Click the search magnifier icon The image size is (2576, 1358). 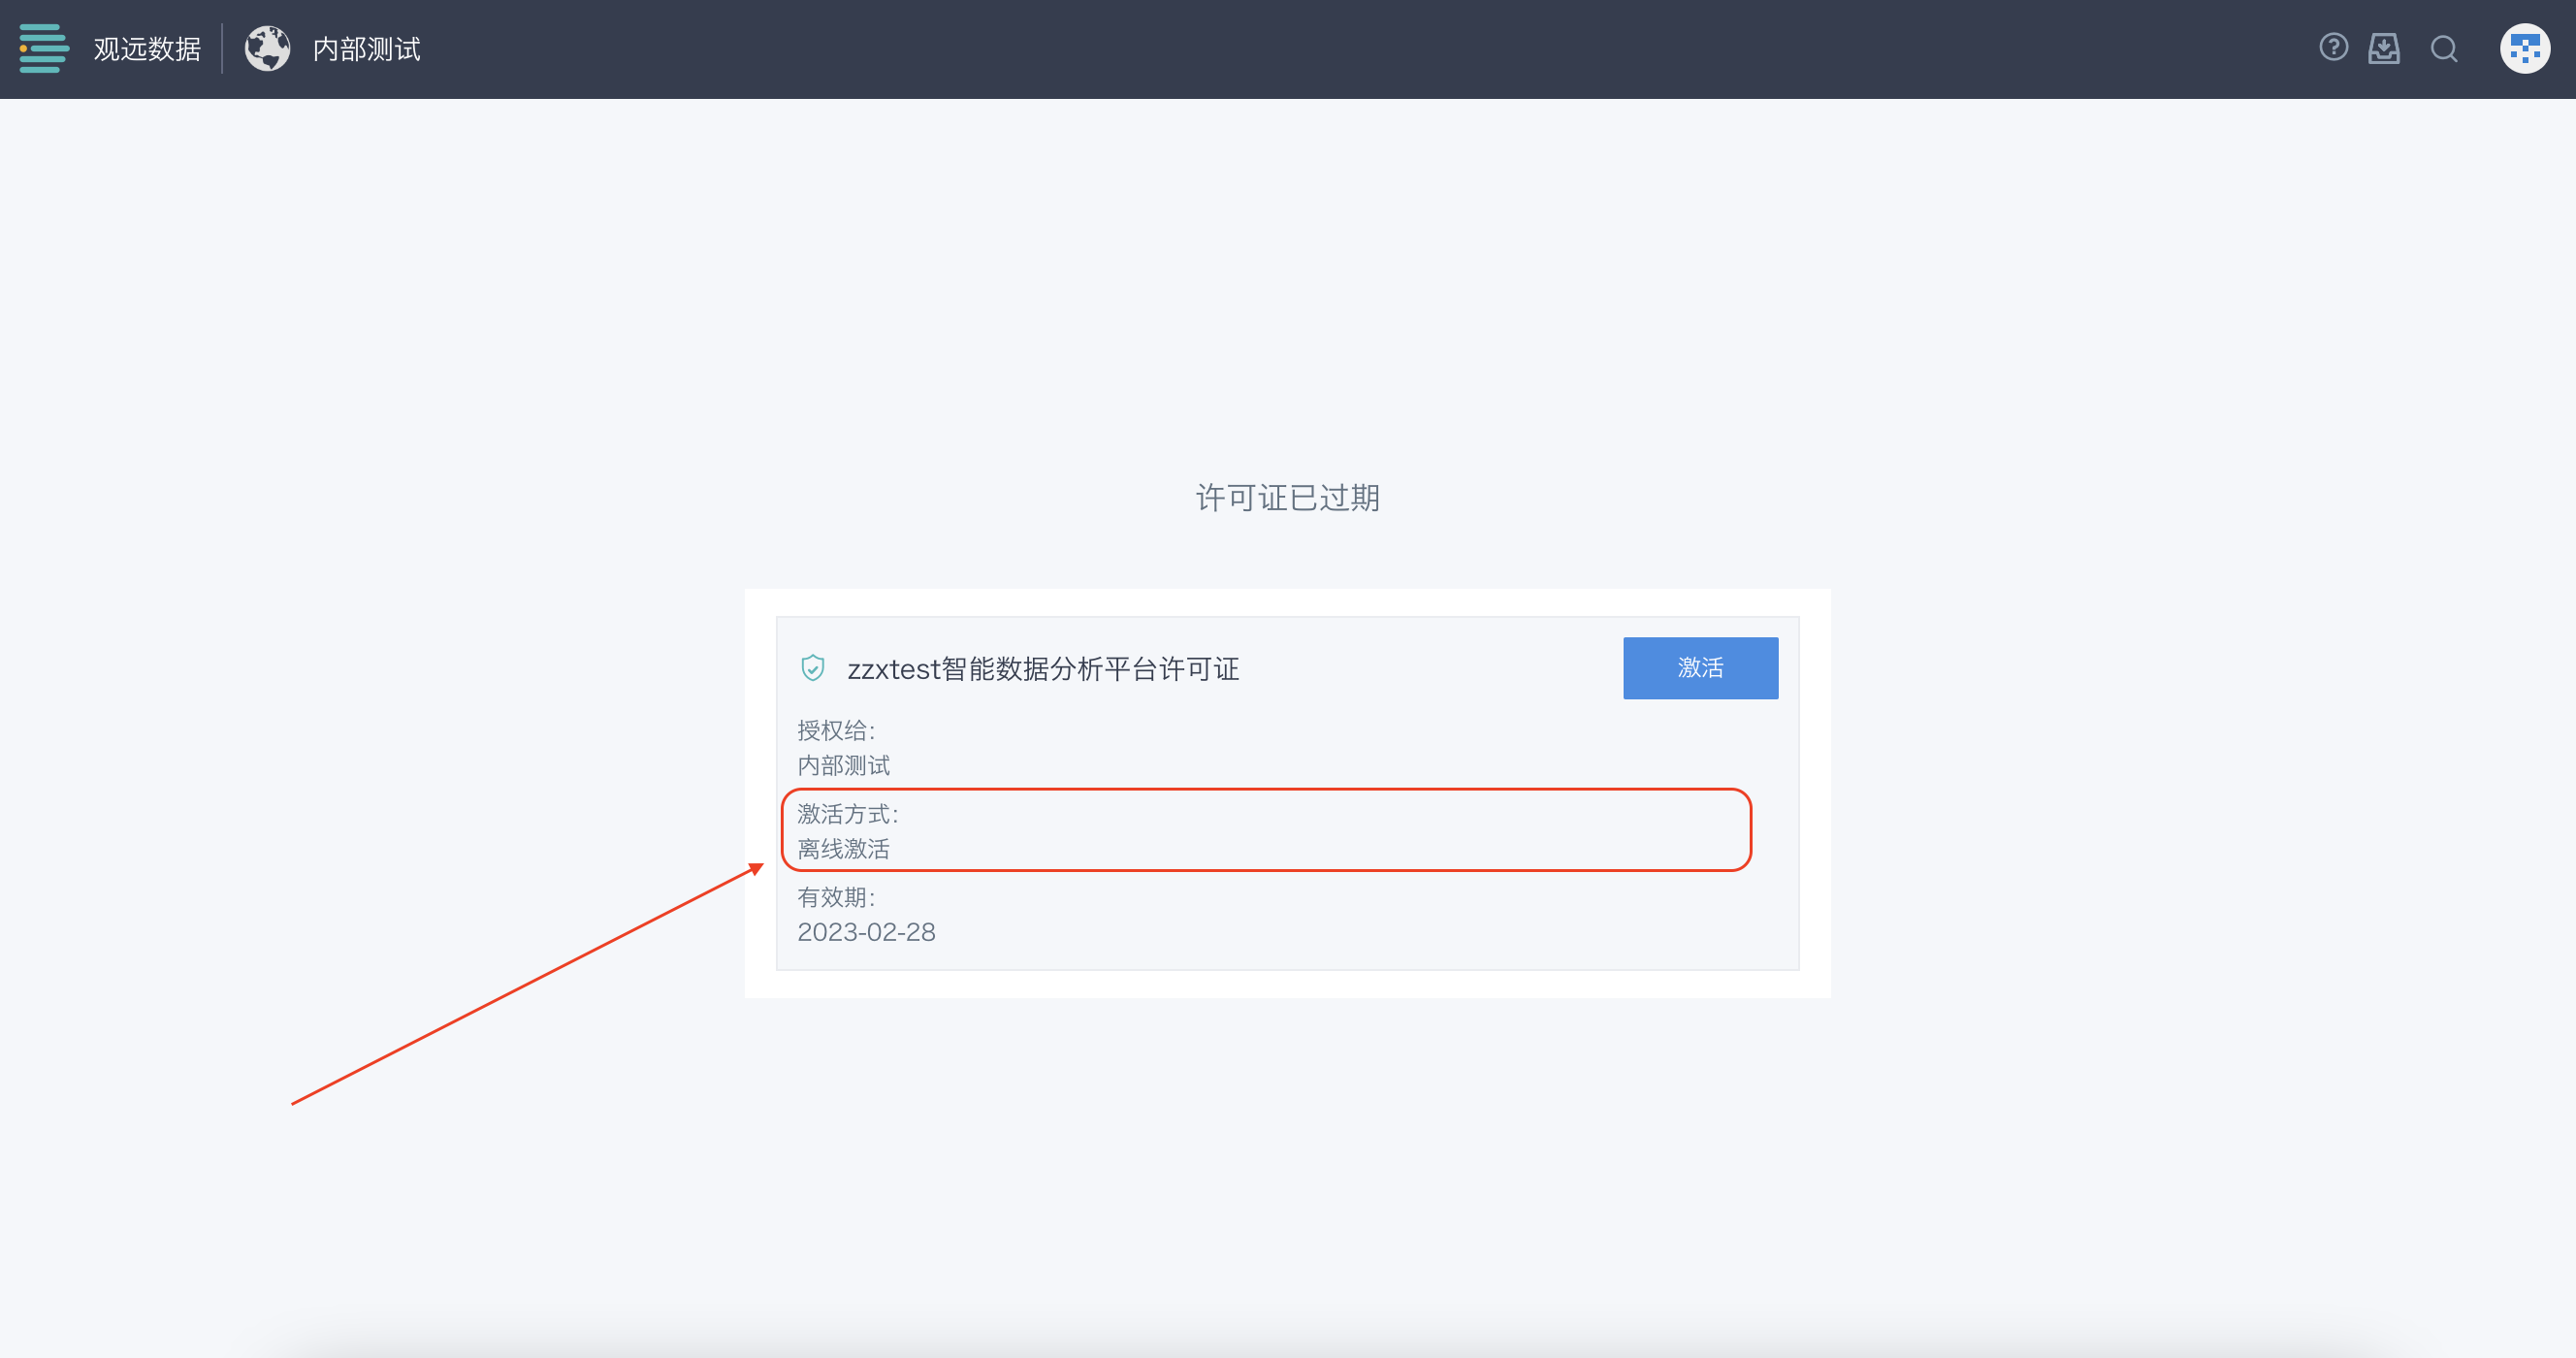click(x=2444, y=49)
